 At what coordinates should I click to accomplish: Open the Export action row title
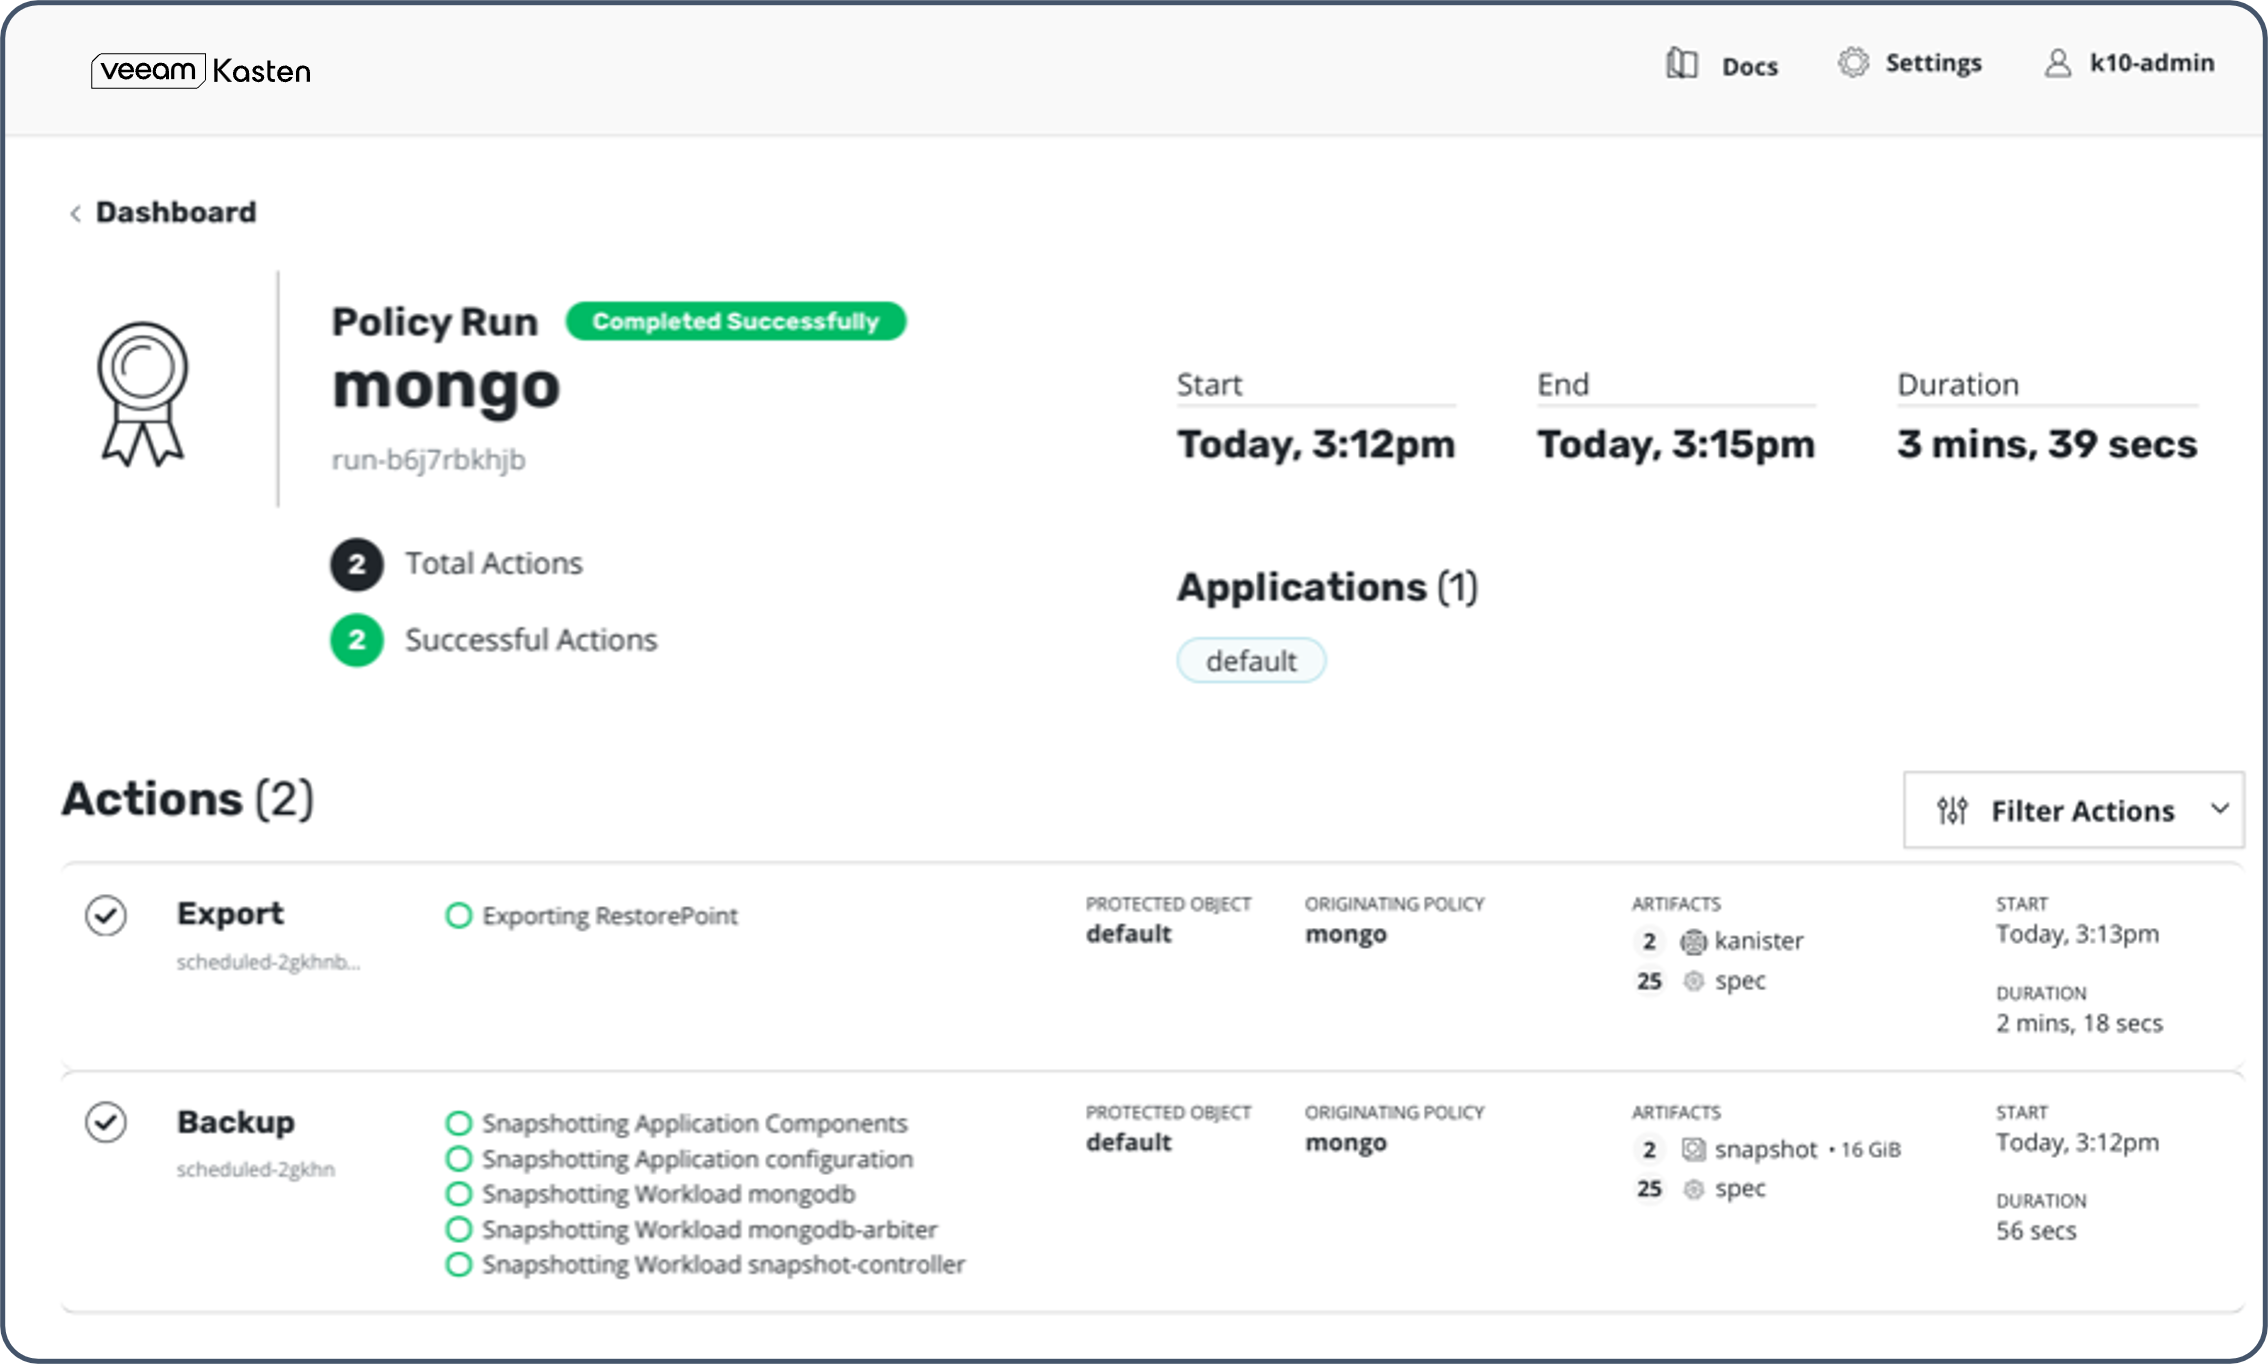click(x=230, y=913)
